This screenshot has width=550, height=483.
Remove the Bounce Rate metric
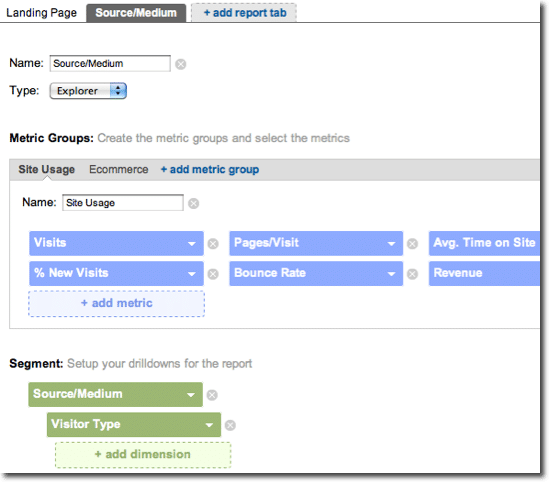point(412,274)
